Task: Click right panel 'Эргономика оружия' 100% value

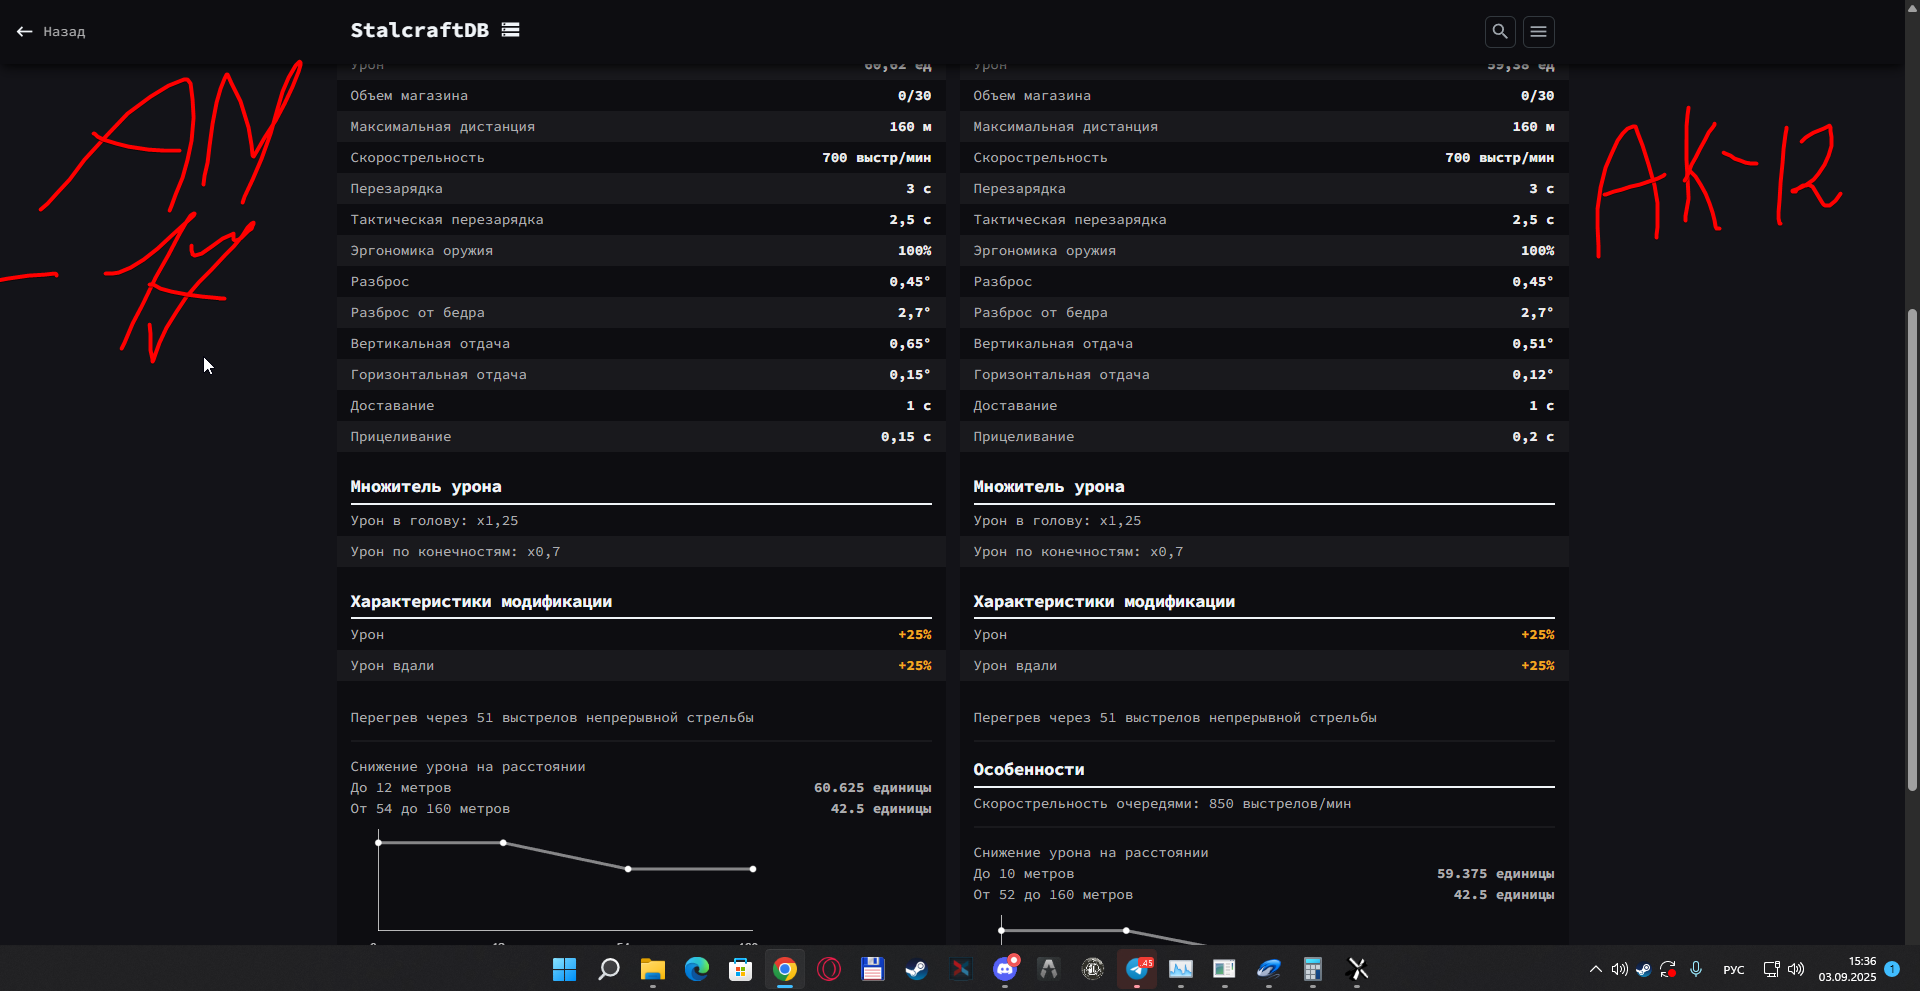Action: pos(1538,251)
